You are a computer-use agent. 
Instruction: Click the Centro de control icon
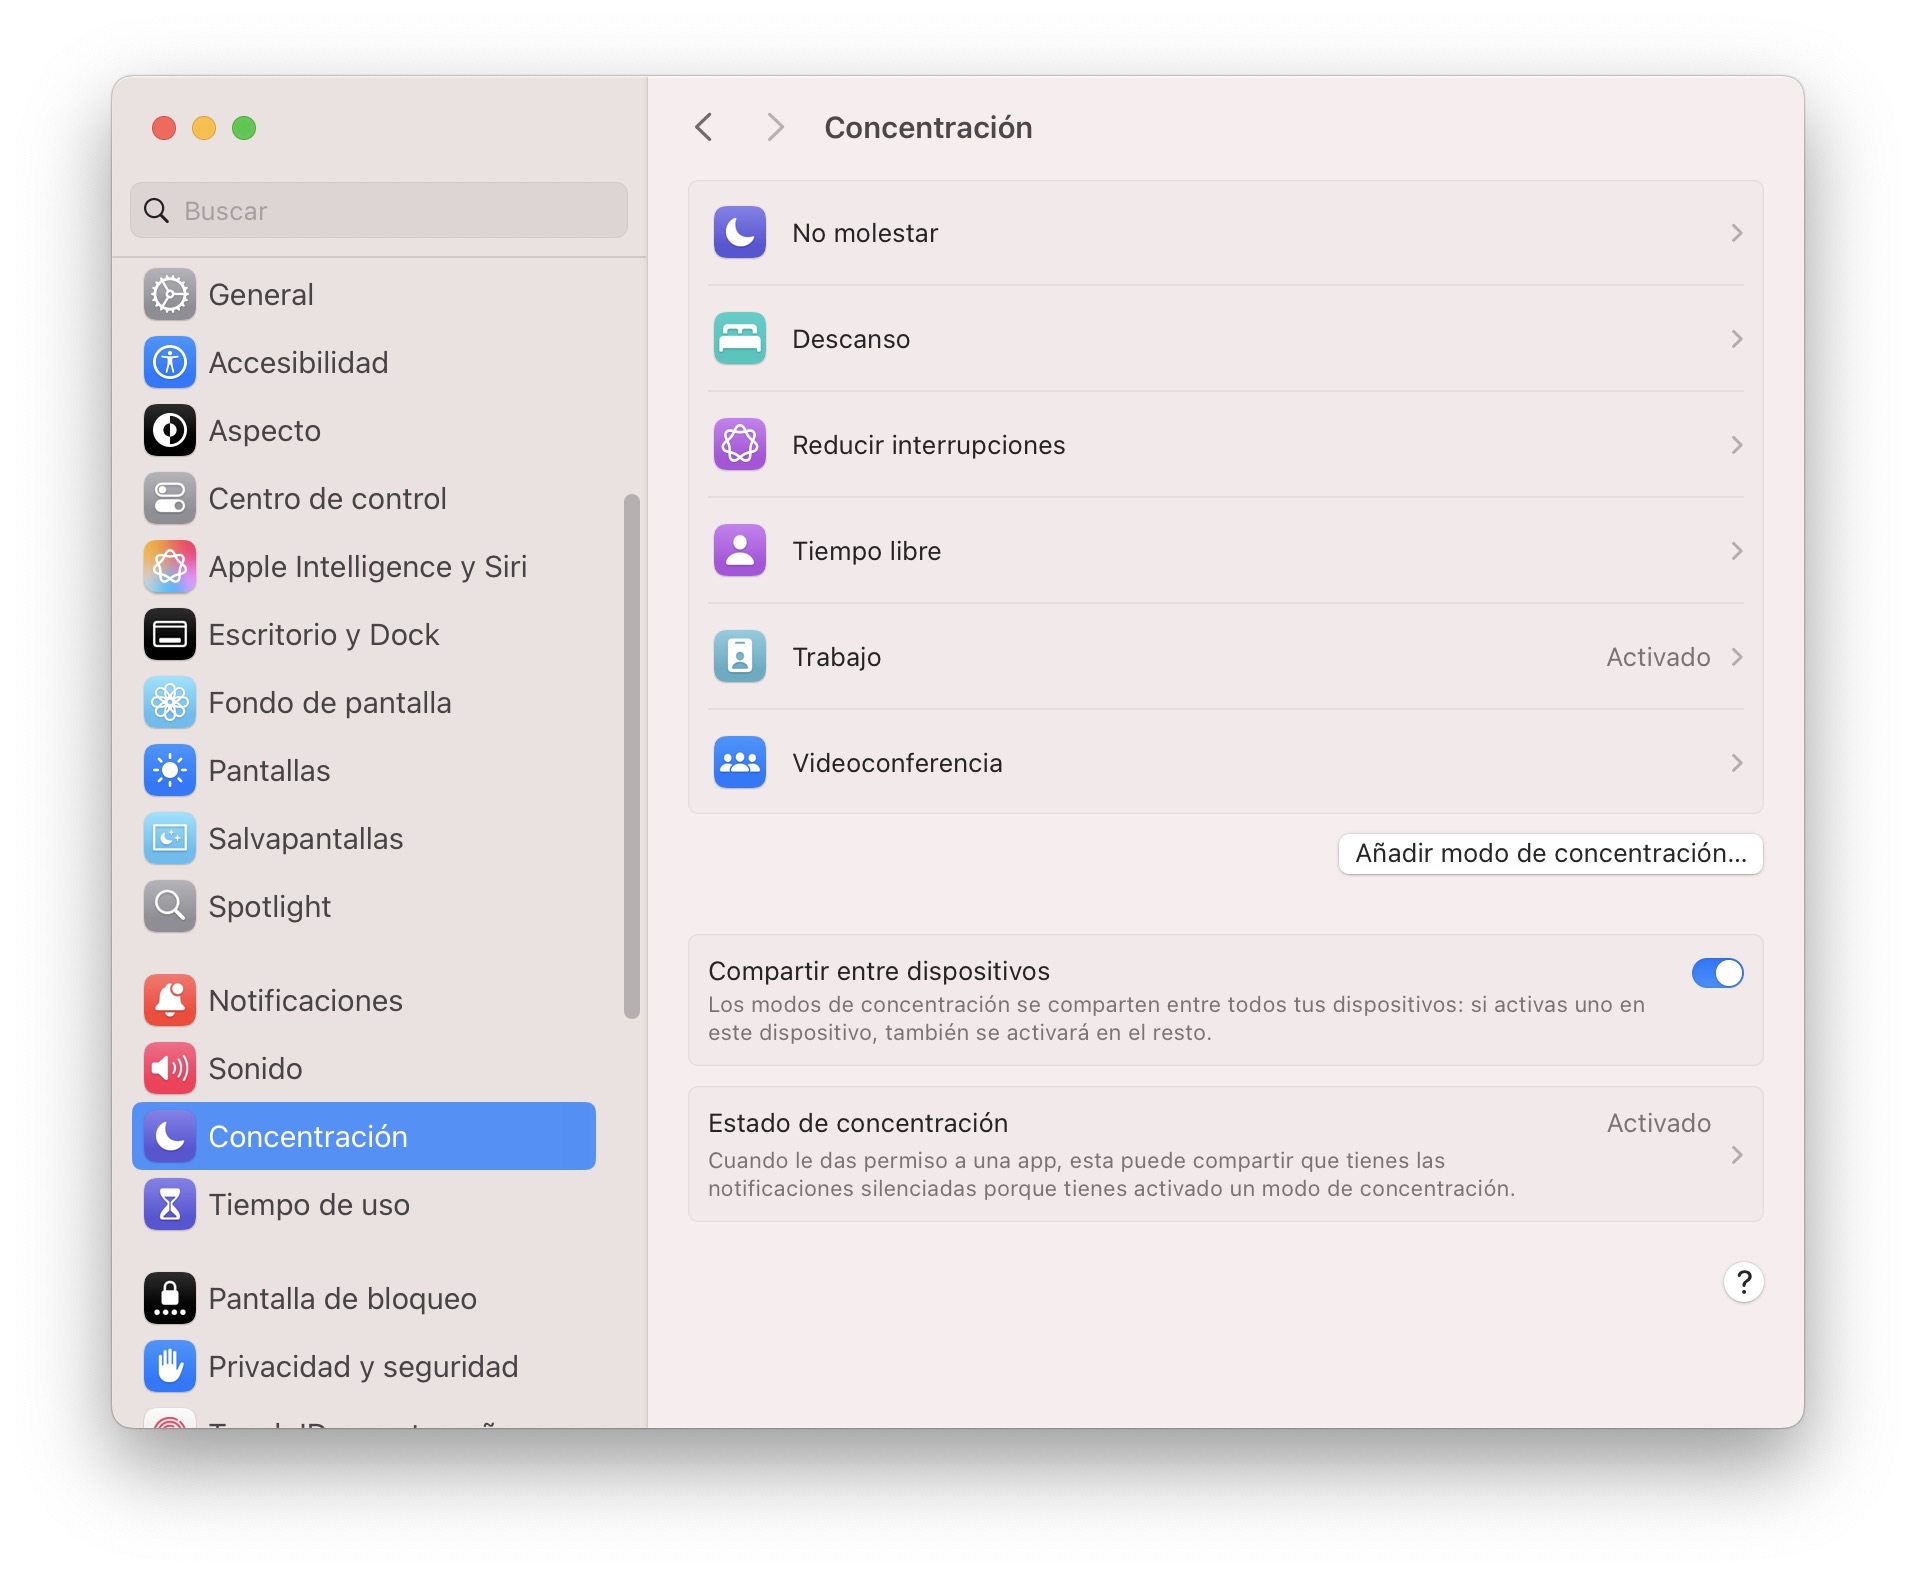coord(170,499)
